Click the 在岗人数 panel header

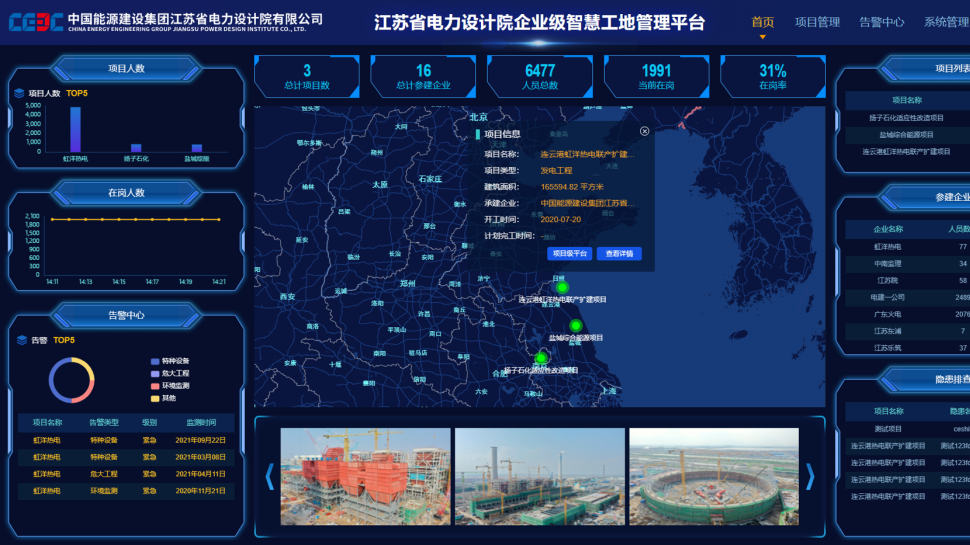coord(126,193)
